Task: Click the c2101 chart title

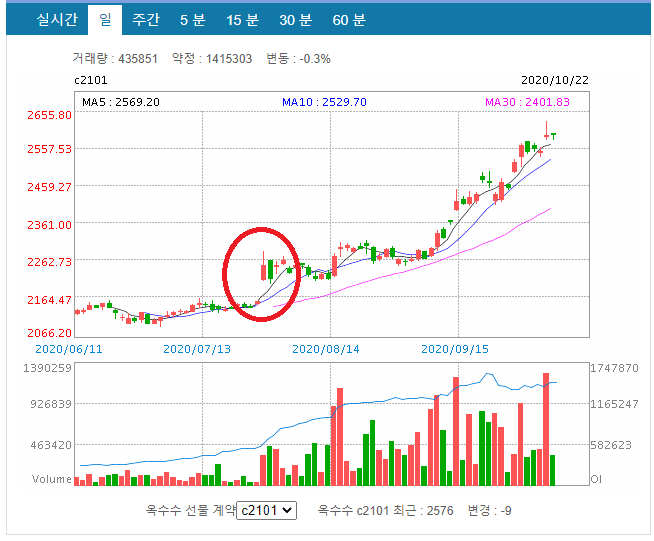Action: (x=91, y=80)
